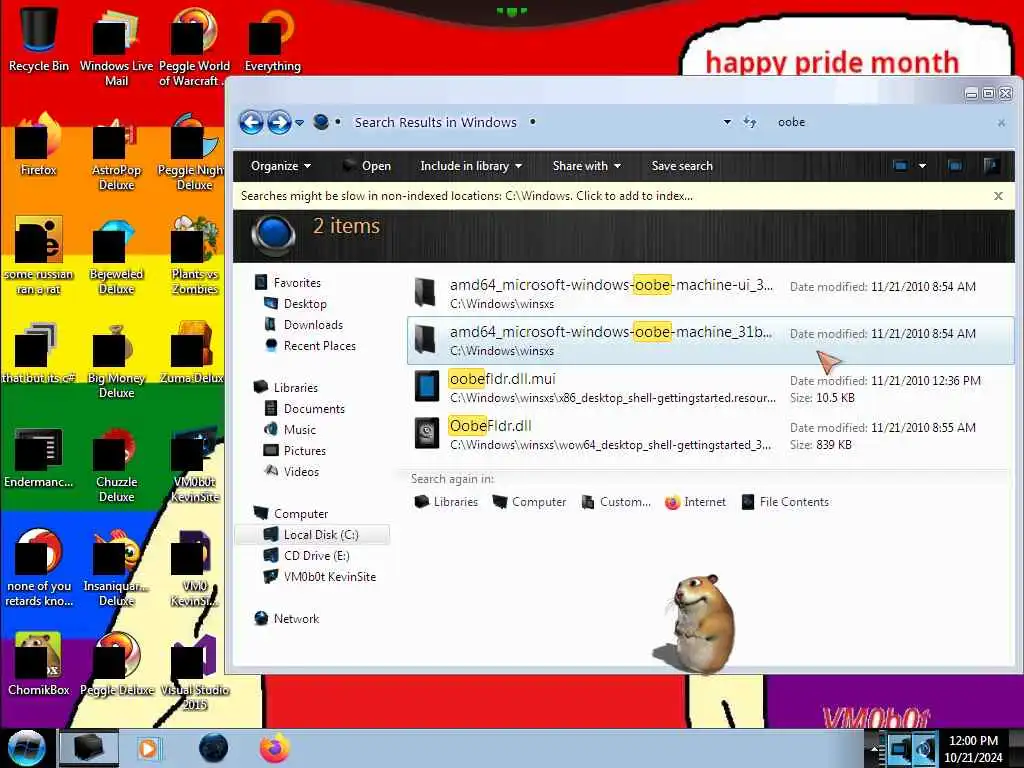Open the ChomikBox desktop icon
The image size is (1024, 768).
click(x=39, y=664)
